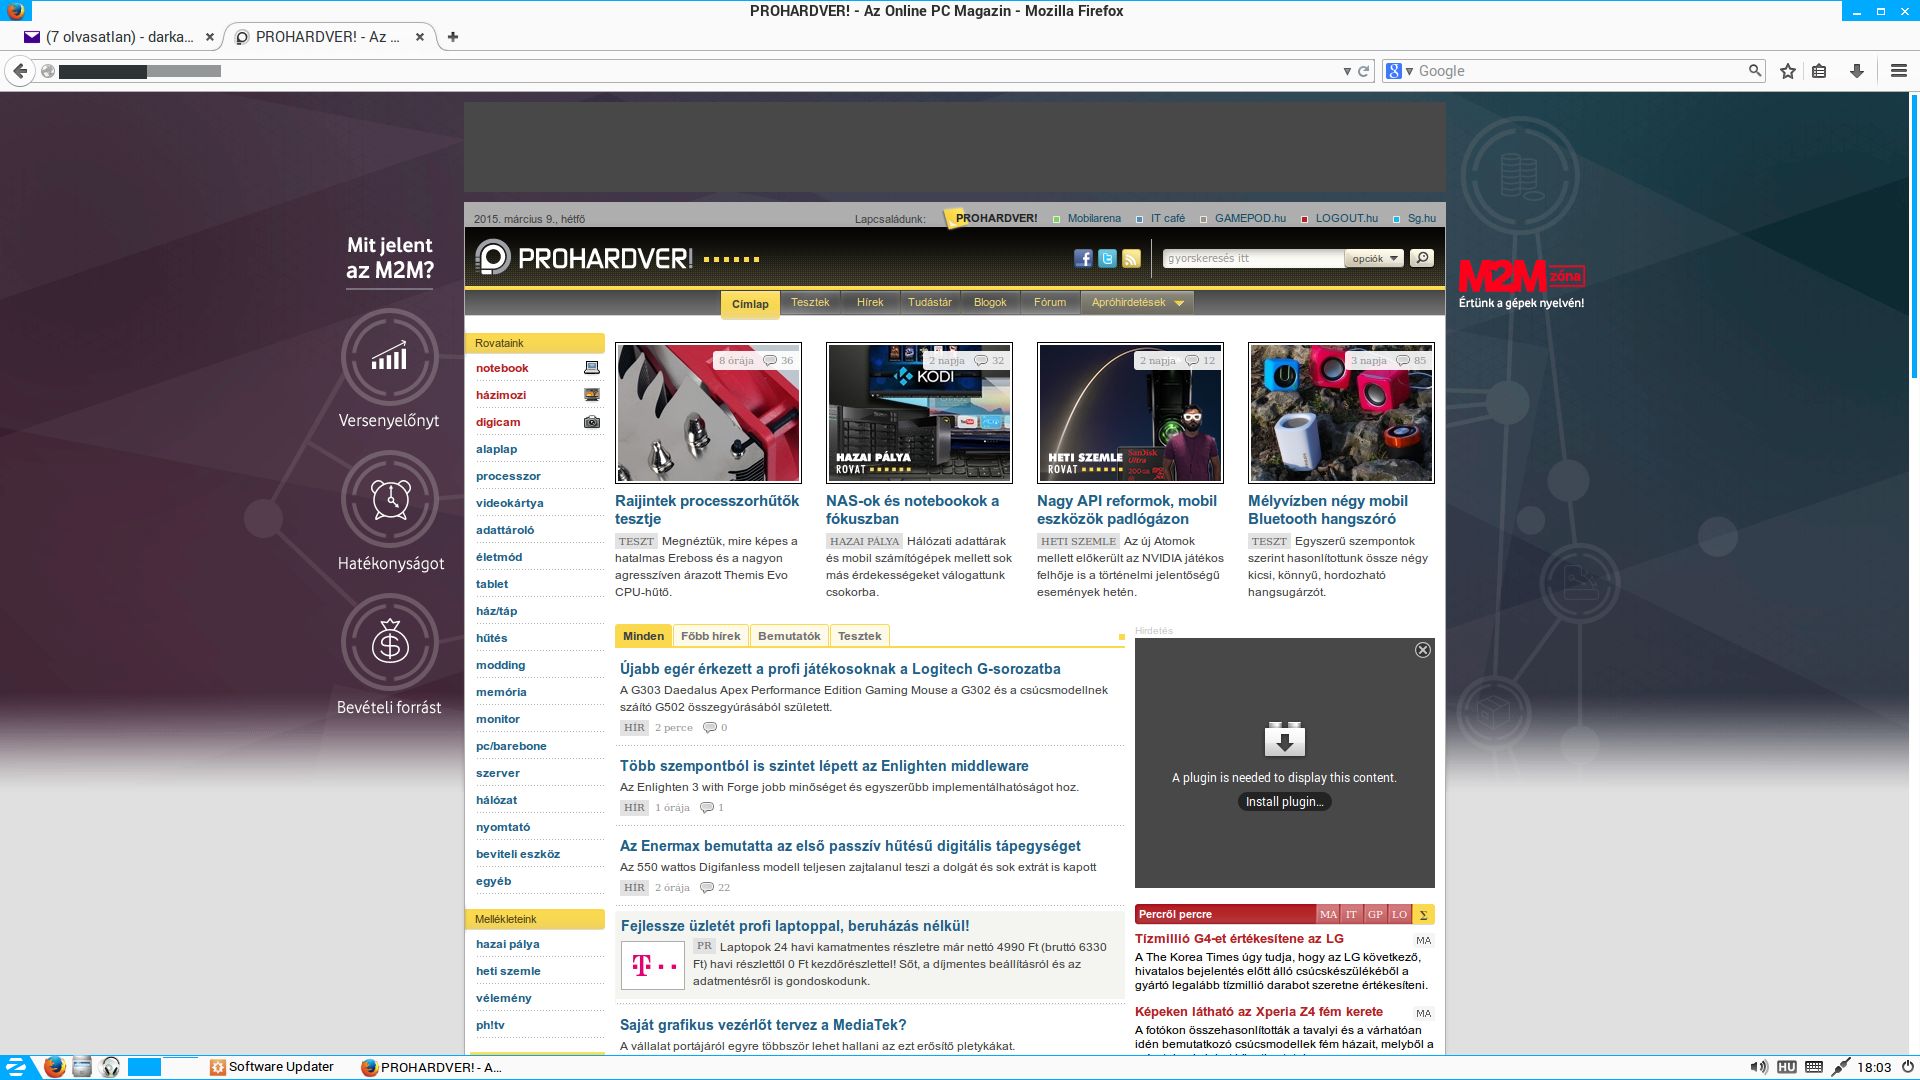The width and height of the screenshot is (1920, 1080).
Task: Filter Percről percre by IT
Action: tap(1351, 914)
